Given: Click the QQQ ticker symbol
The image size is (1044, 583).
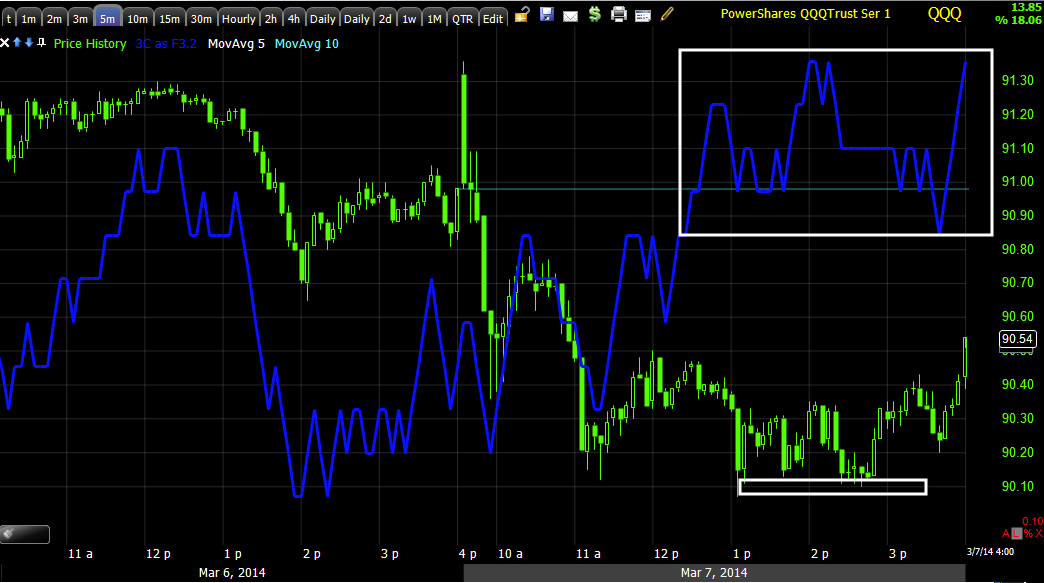Looking at the screenshot, I should 945,13.
